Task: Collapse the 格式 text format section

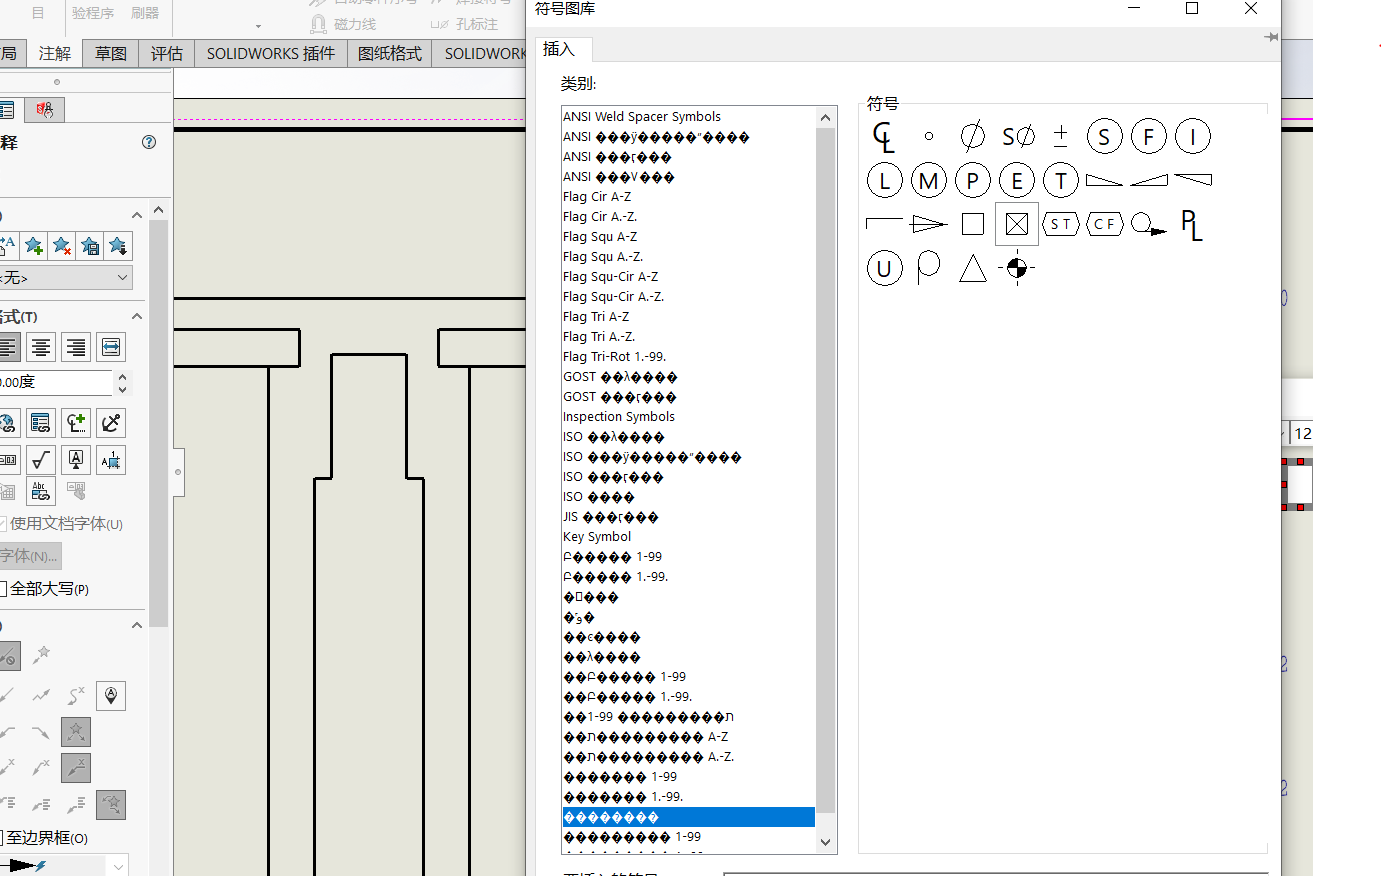Action: [x=137, y=316]
